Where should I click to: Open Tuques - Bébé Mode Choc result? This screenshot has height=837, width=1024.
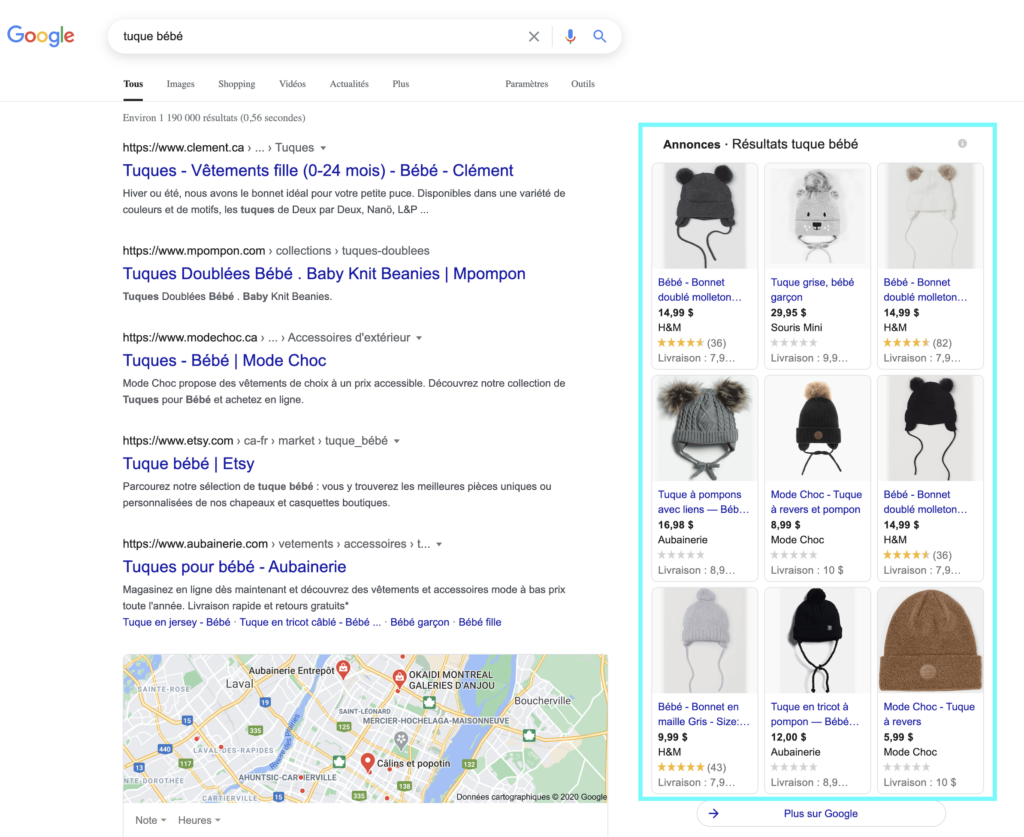pyautogui.click(x=225, y=360)
